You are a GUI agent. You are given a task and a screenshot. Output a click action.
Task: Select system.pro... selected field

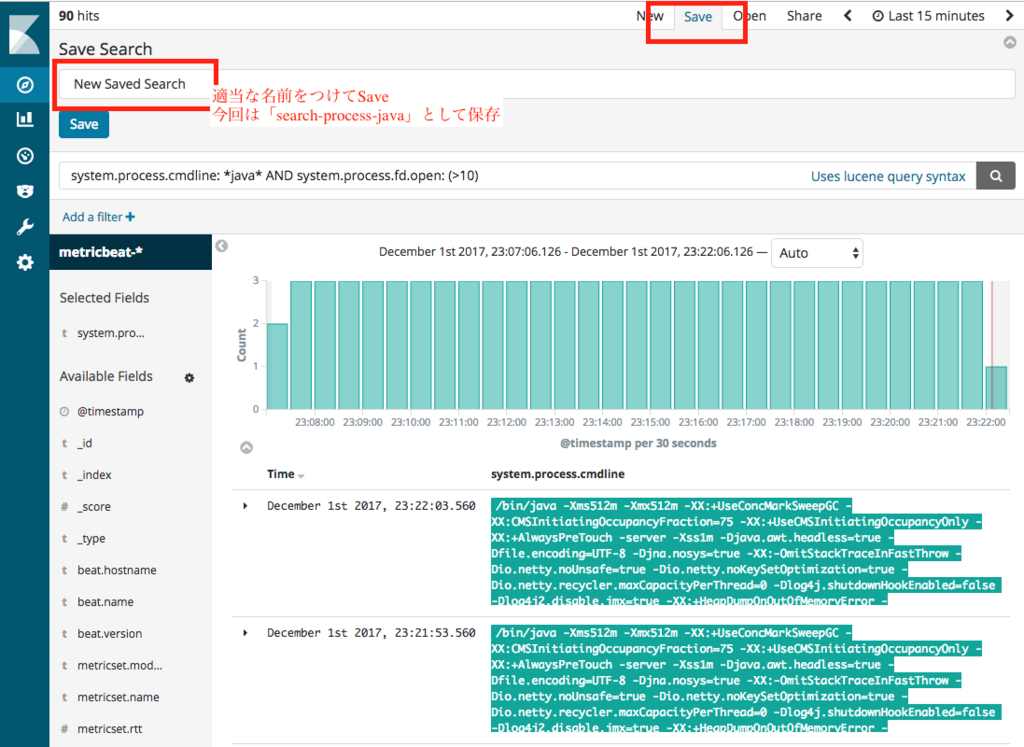pyautogui.click(x=111, y=333)
